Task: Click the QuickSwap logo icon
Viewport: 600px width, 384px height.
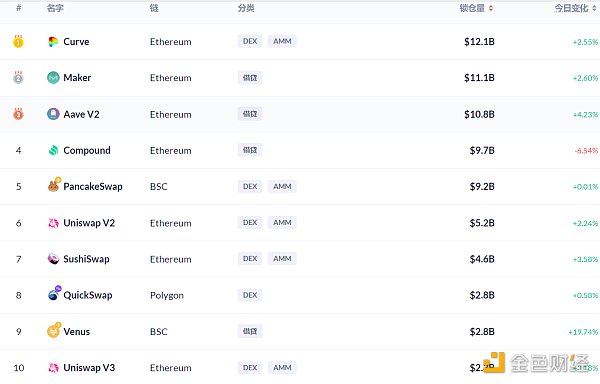Action: (x=54, y=293)
